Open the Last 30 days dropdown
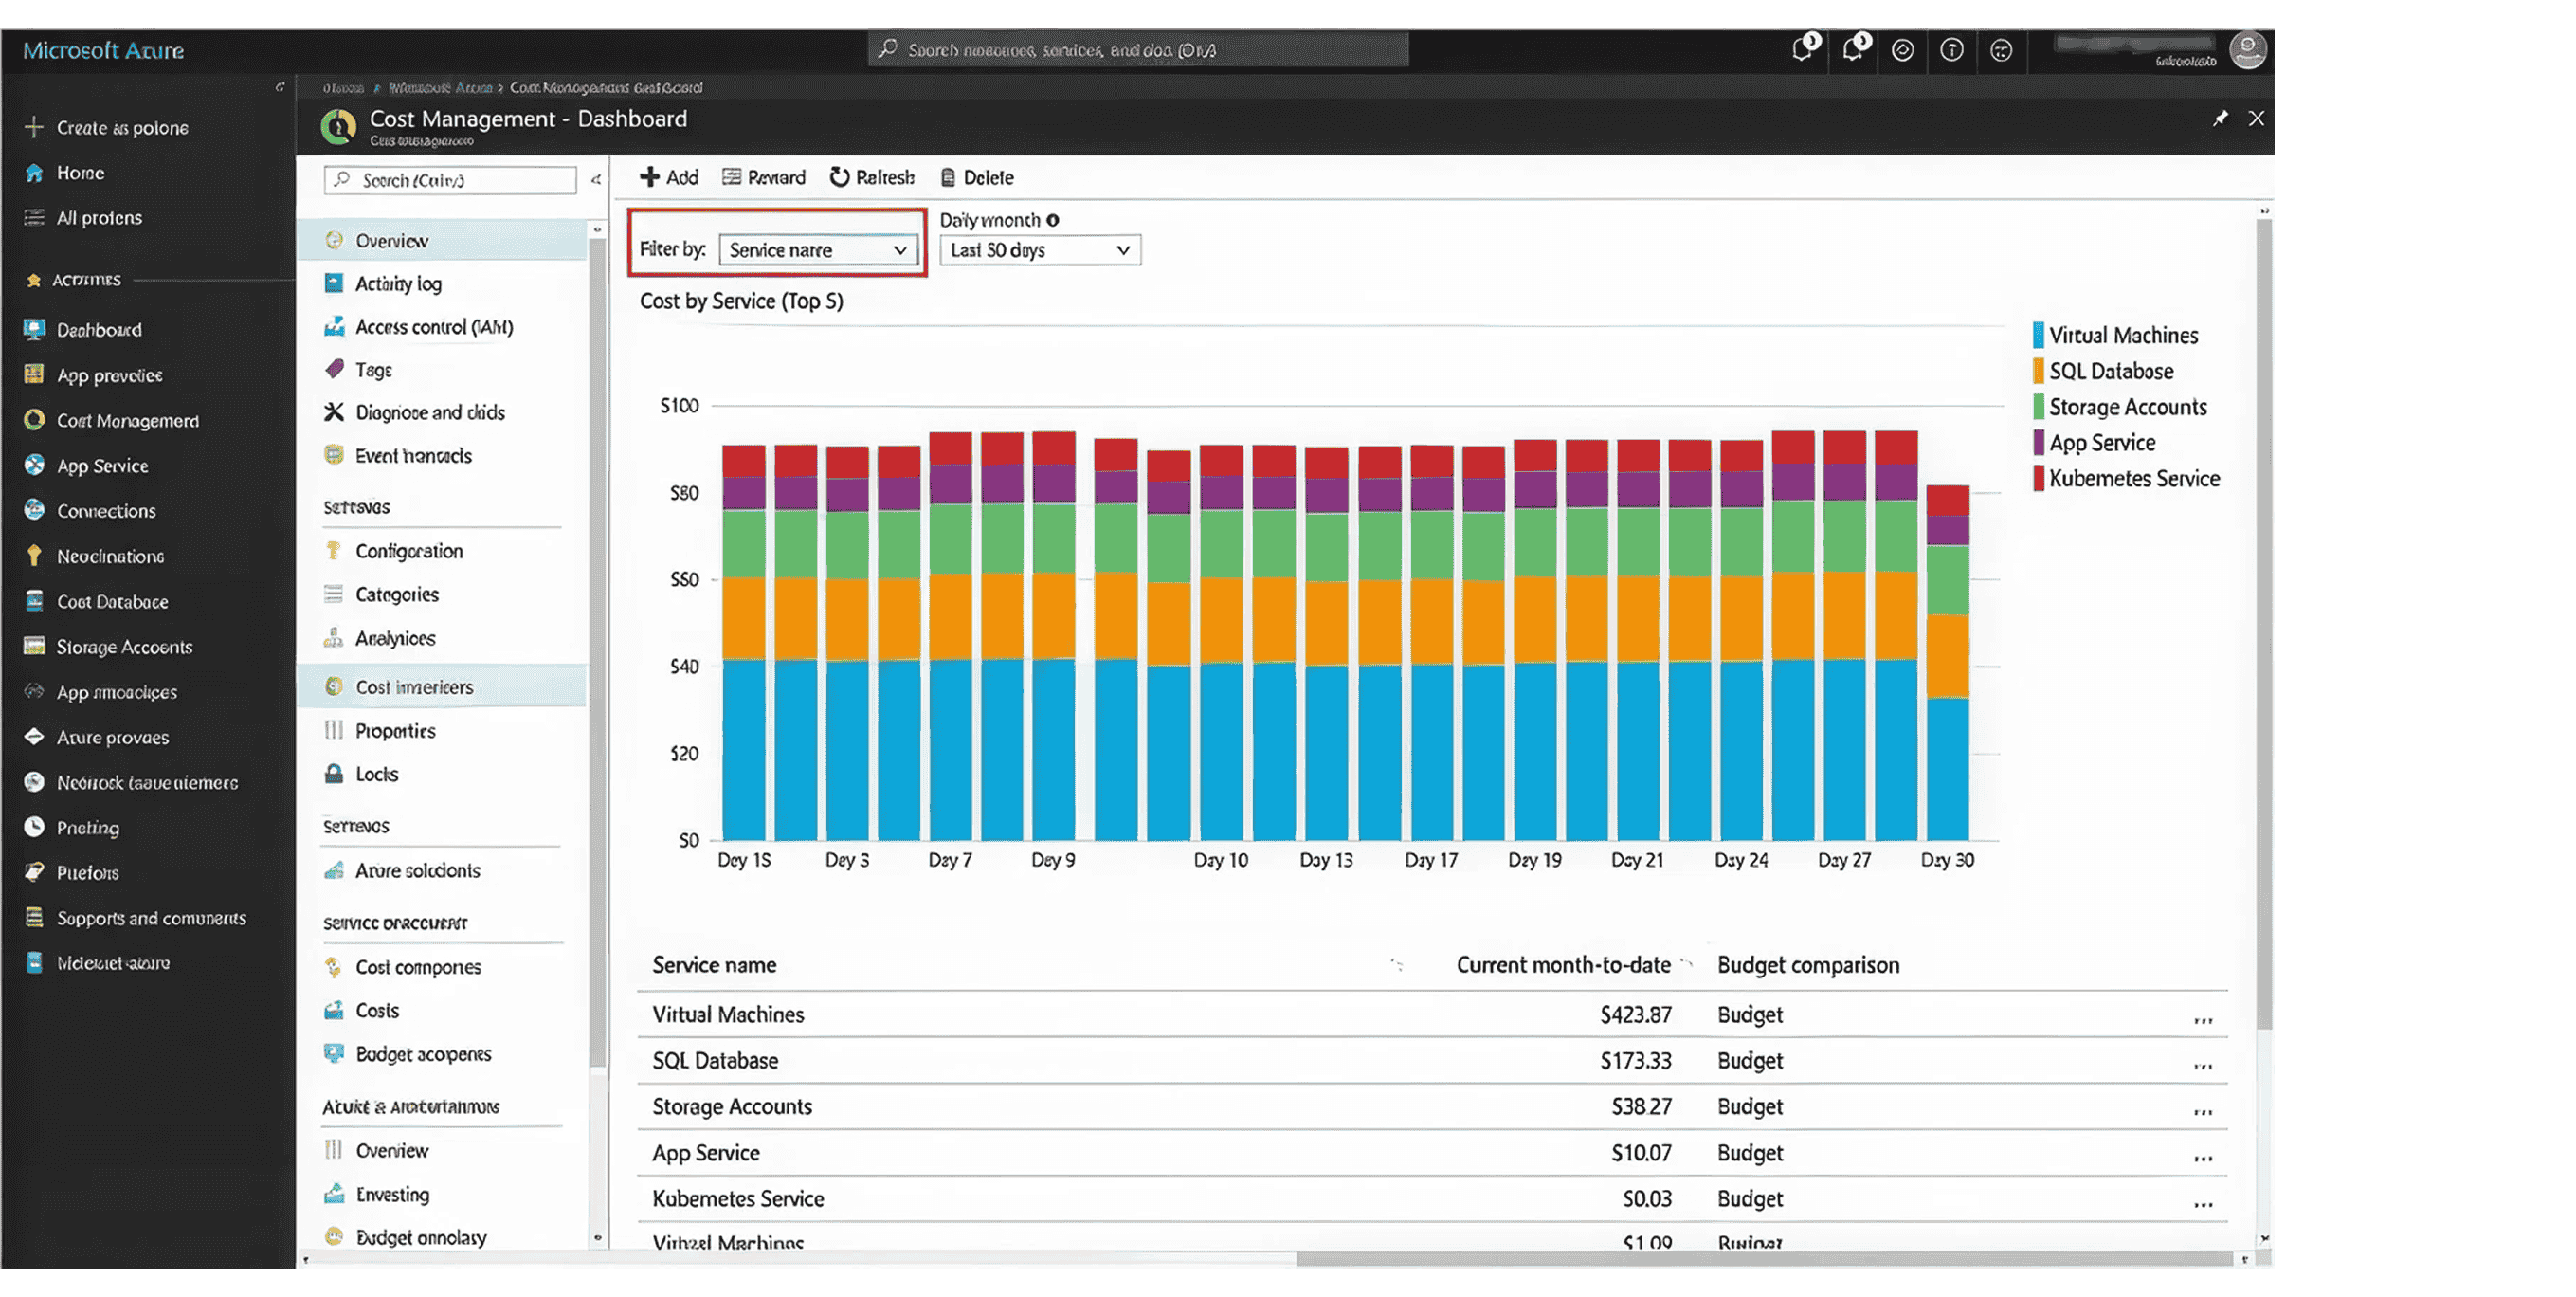The image size is (2576, 1297). 1039,250
